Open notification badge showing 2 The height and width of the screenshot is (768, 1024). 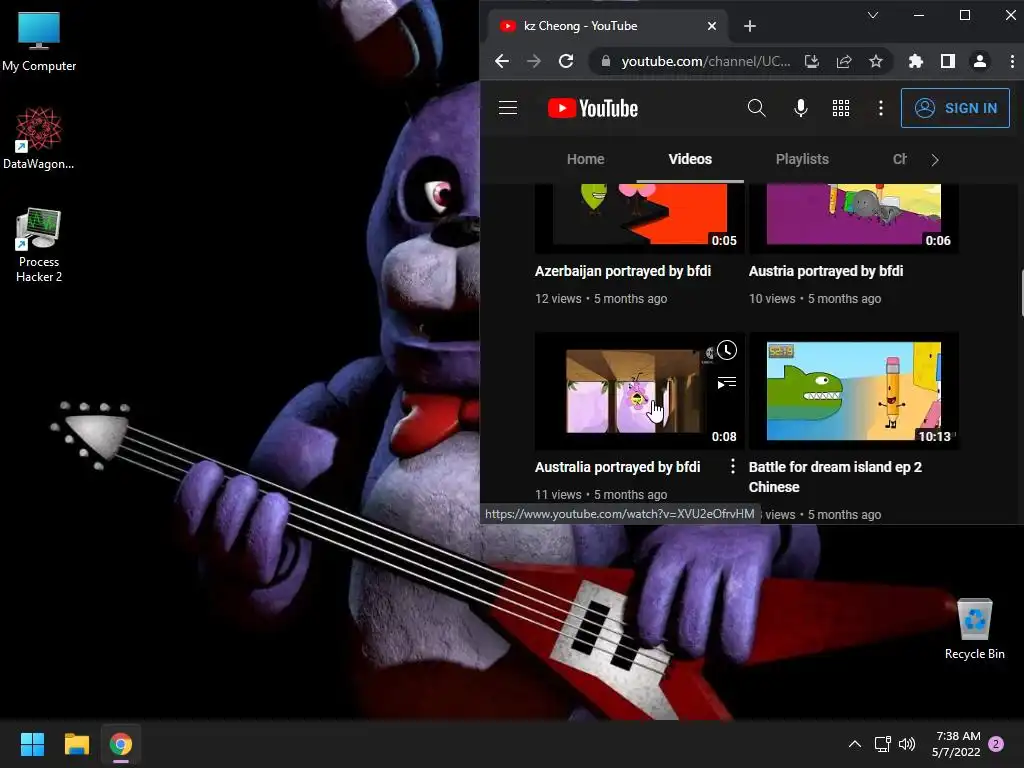coord(996,744)
